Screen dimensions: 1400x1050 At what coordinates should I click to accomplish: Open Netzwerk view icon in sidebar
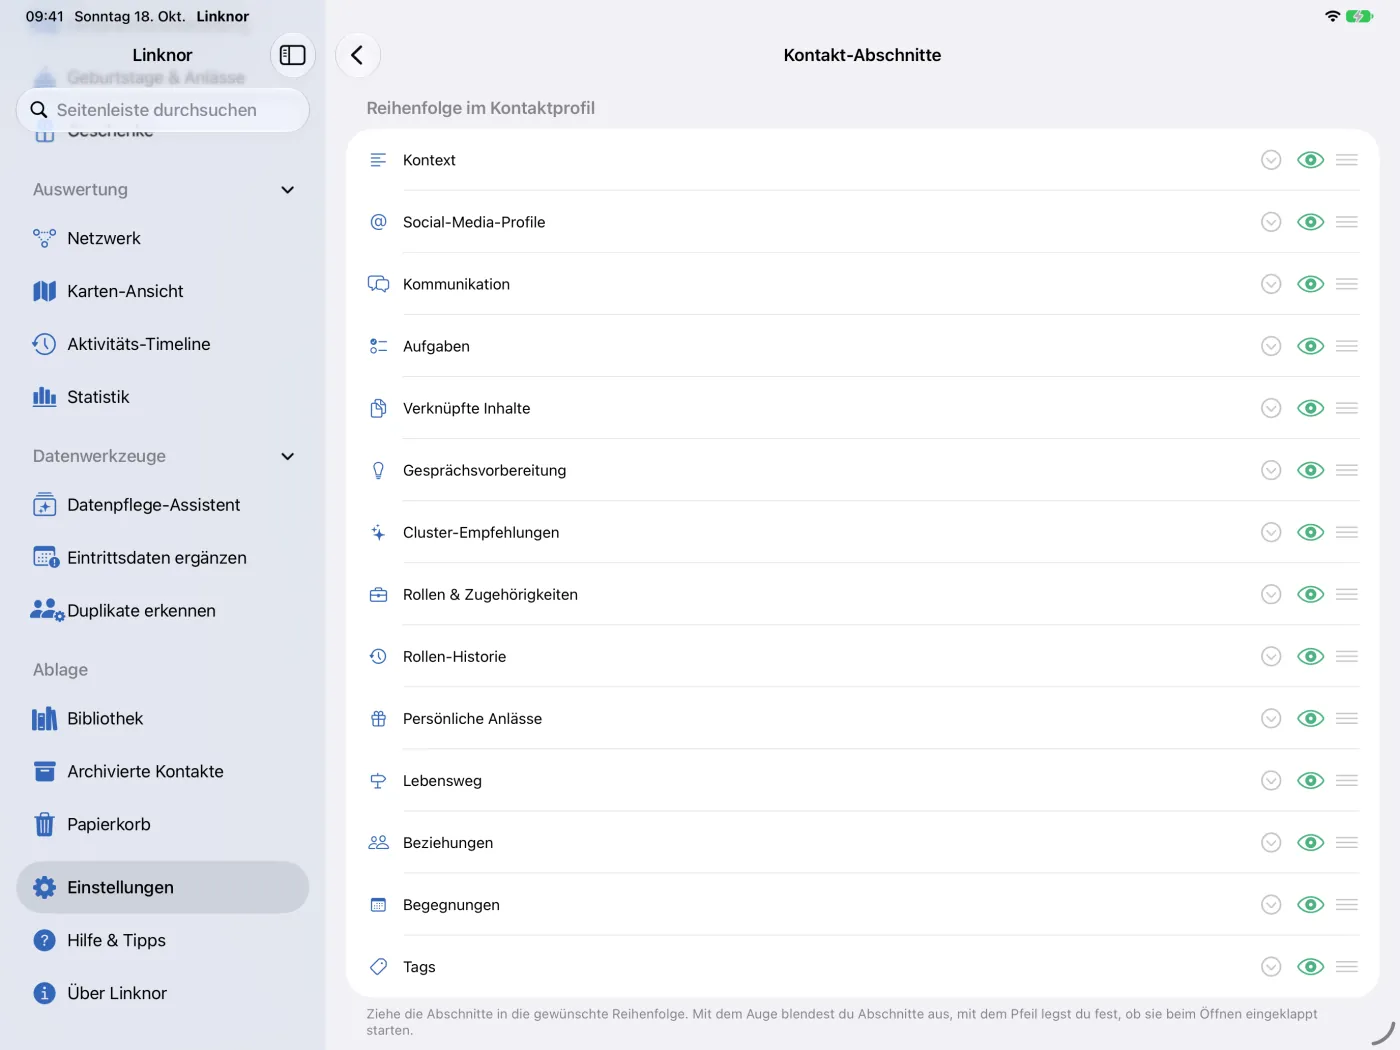tap(44, 238)
